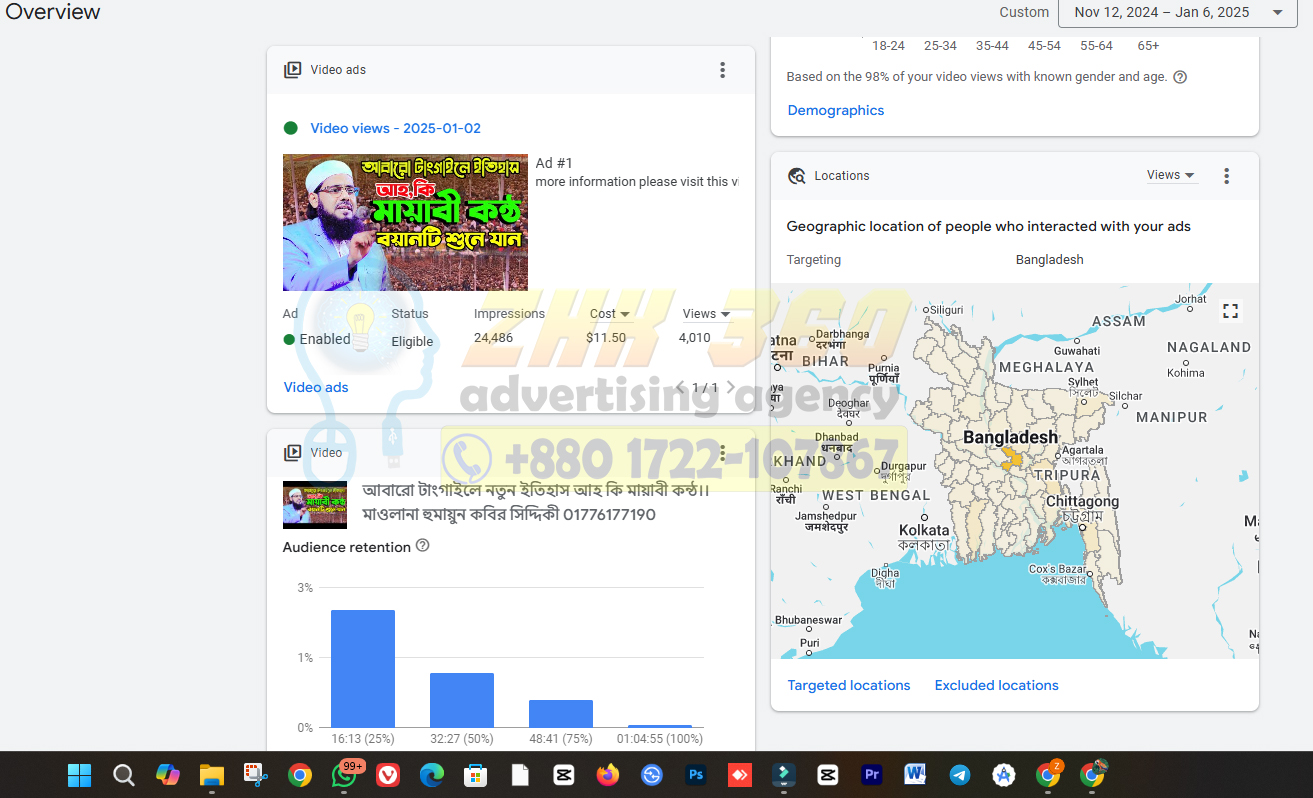
Task: Click the ad video thumbnail image
Action: pos(405,222)
